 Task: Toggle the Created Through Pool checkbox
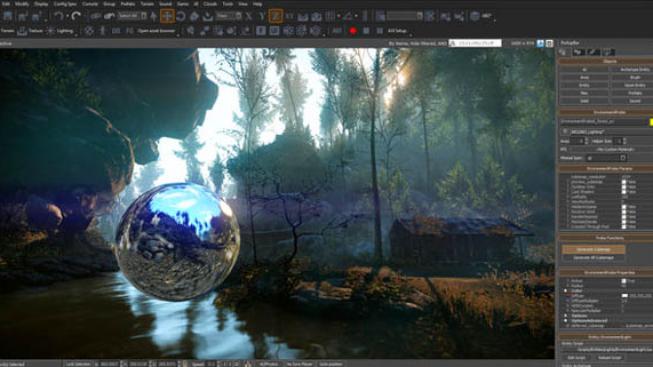pos(624,227)
